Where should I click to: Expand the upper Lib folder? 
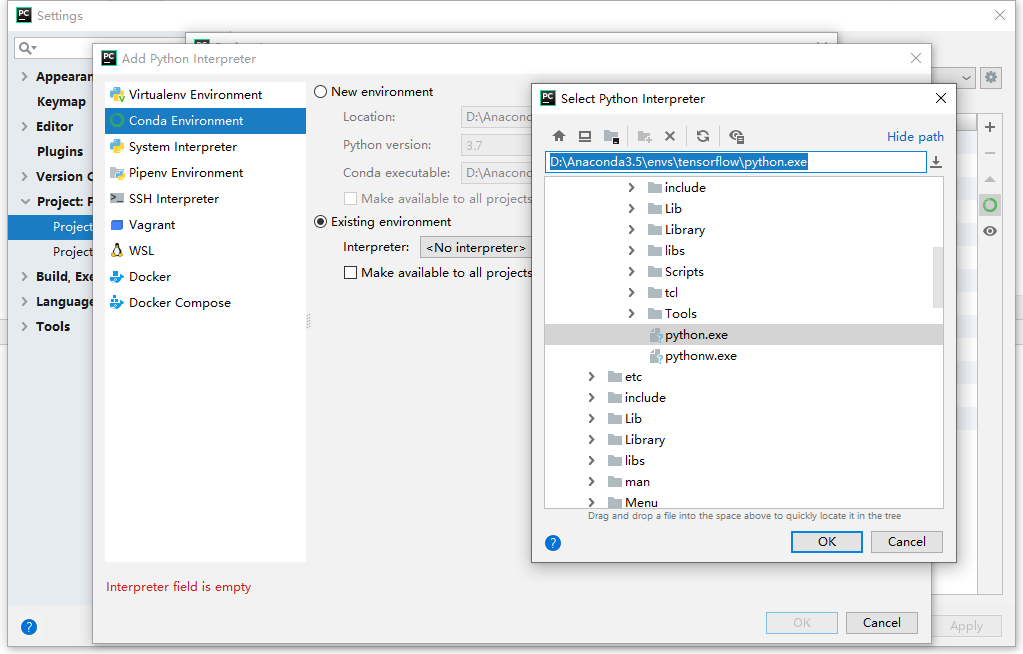pyautogui.click(x=631, y=209)
